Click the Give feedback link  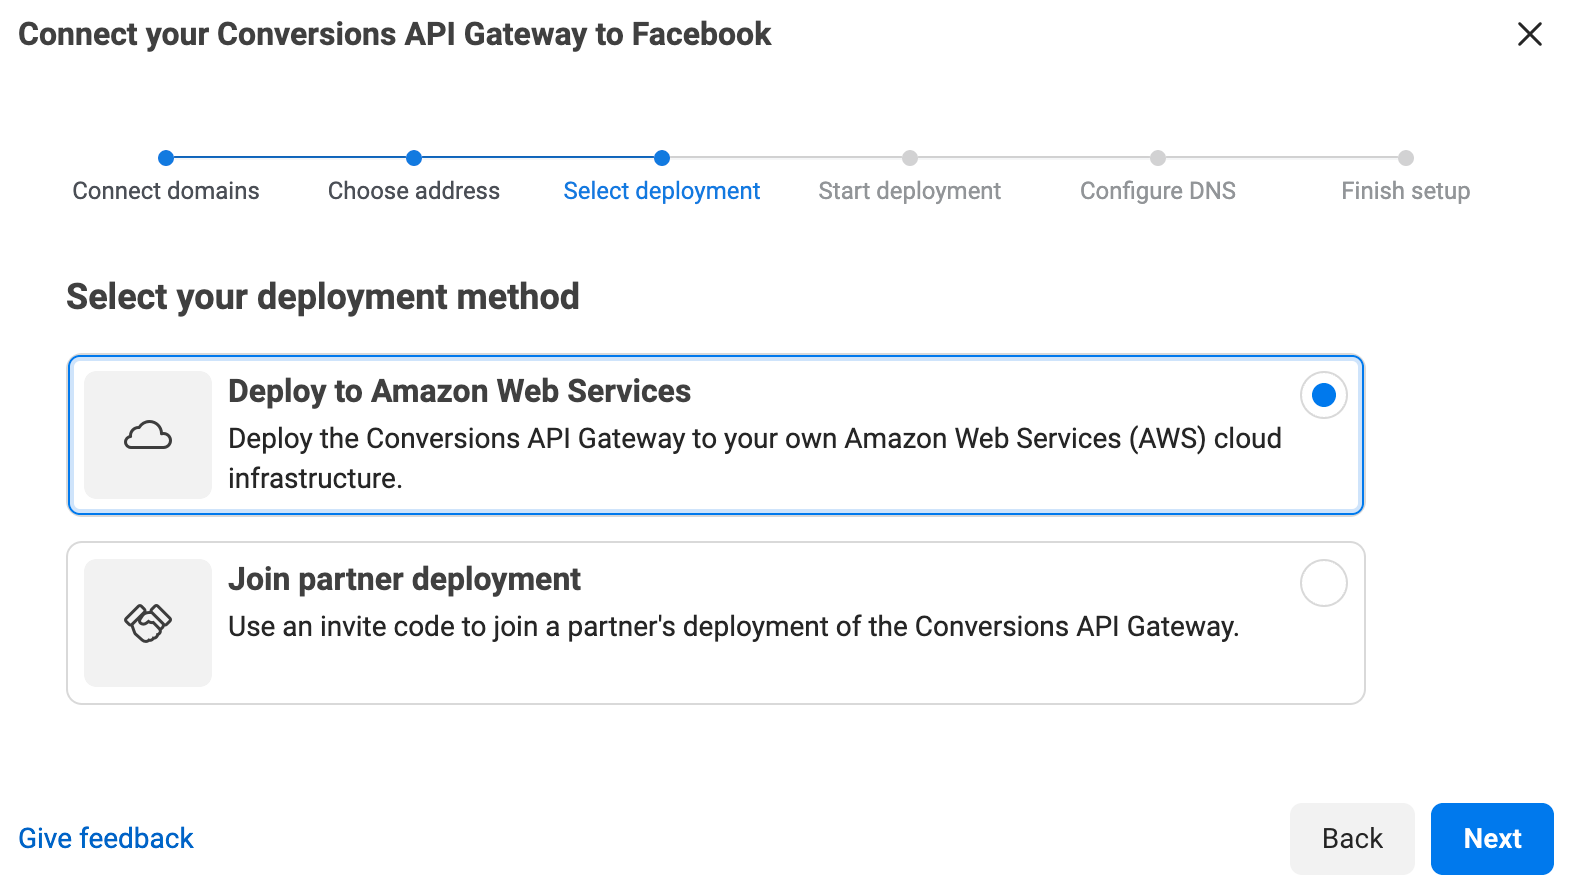click(x=106, y=838)
